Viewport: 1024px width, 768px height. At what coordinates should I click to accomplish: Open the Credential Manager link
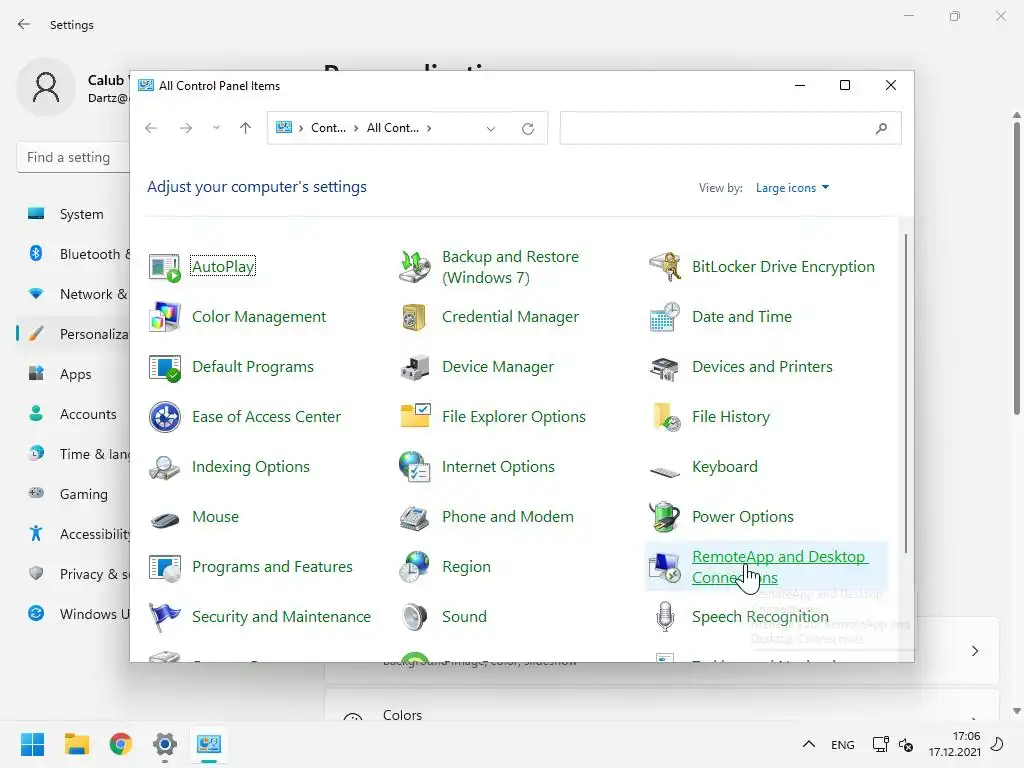pyautogui.click(x=510, y=317)
